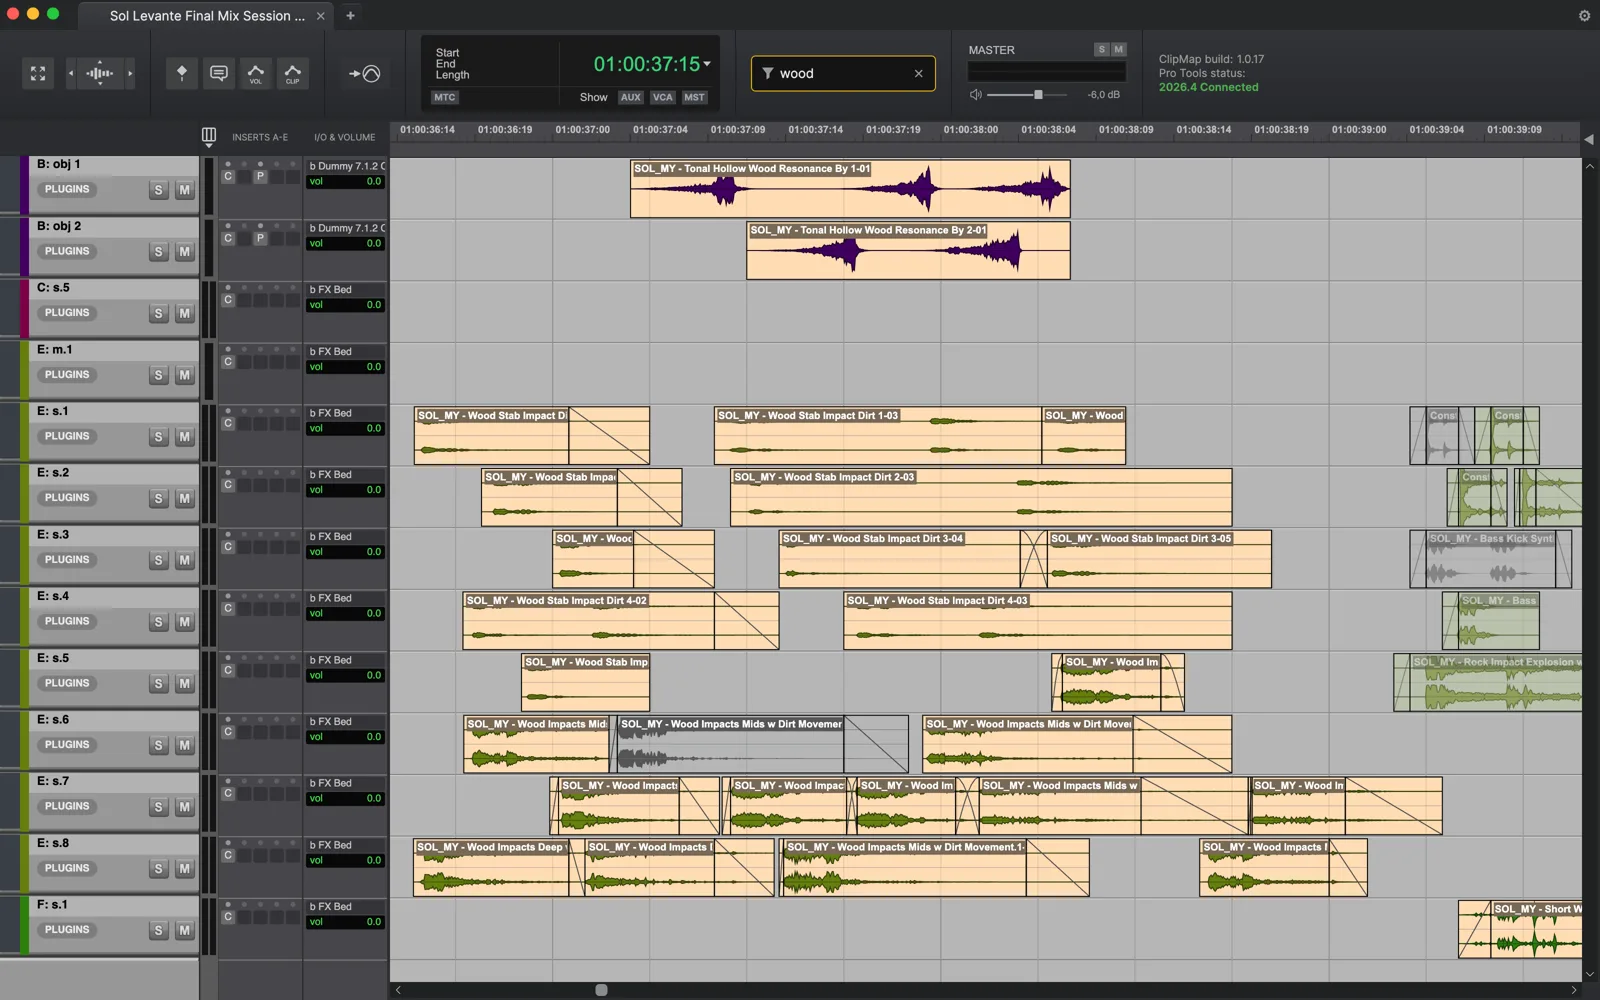The image size is (1600, 1000).
Task: Click the zoom-to-fit expand icon
Action: point(38,73)
